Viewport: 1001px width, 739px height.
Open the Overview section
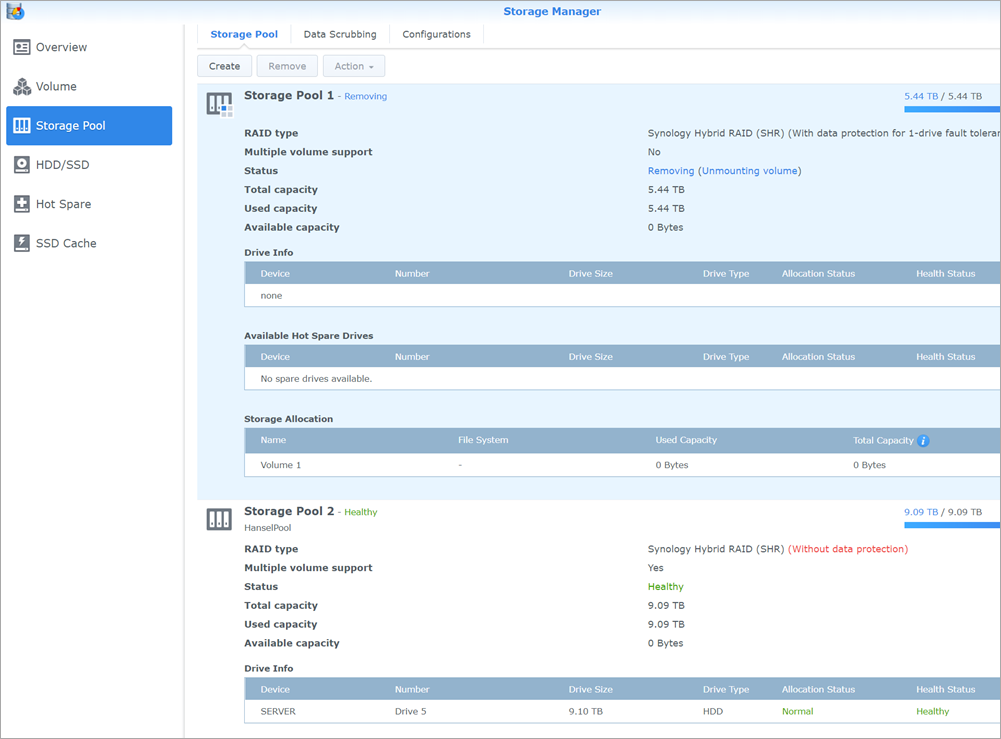89,47
